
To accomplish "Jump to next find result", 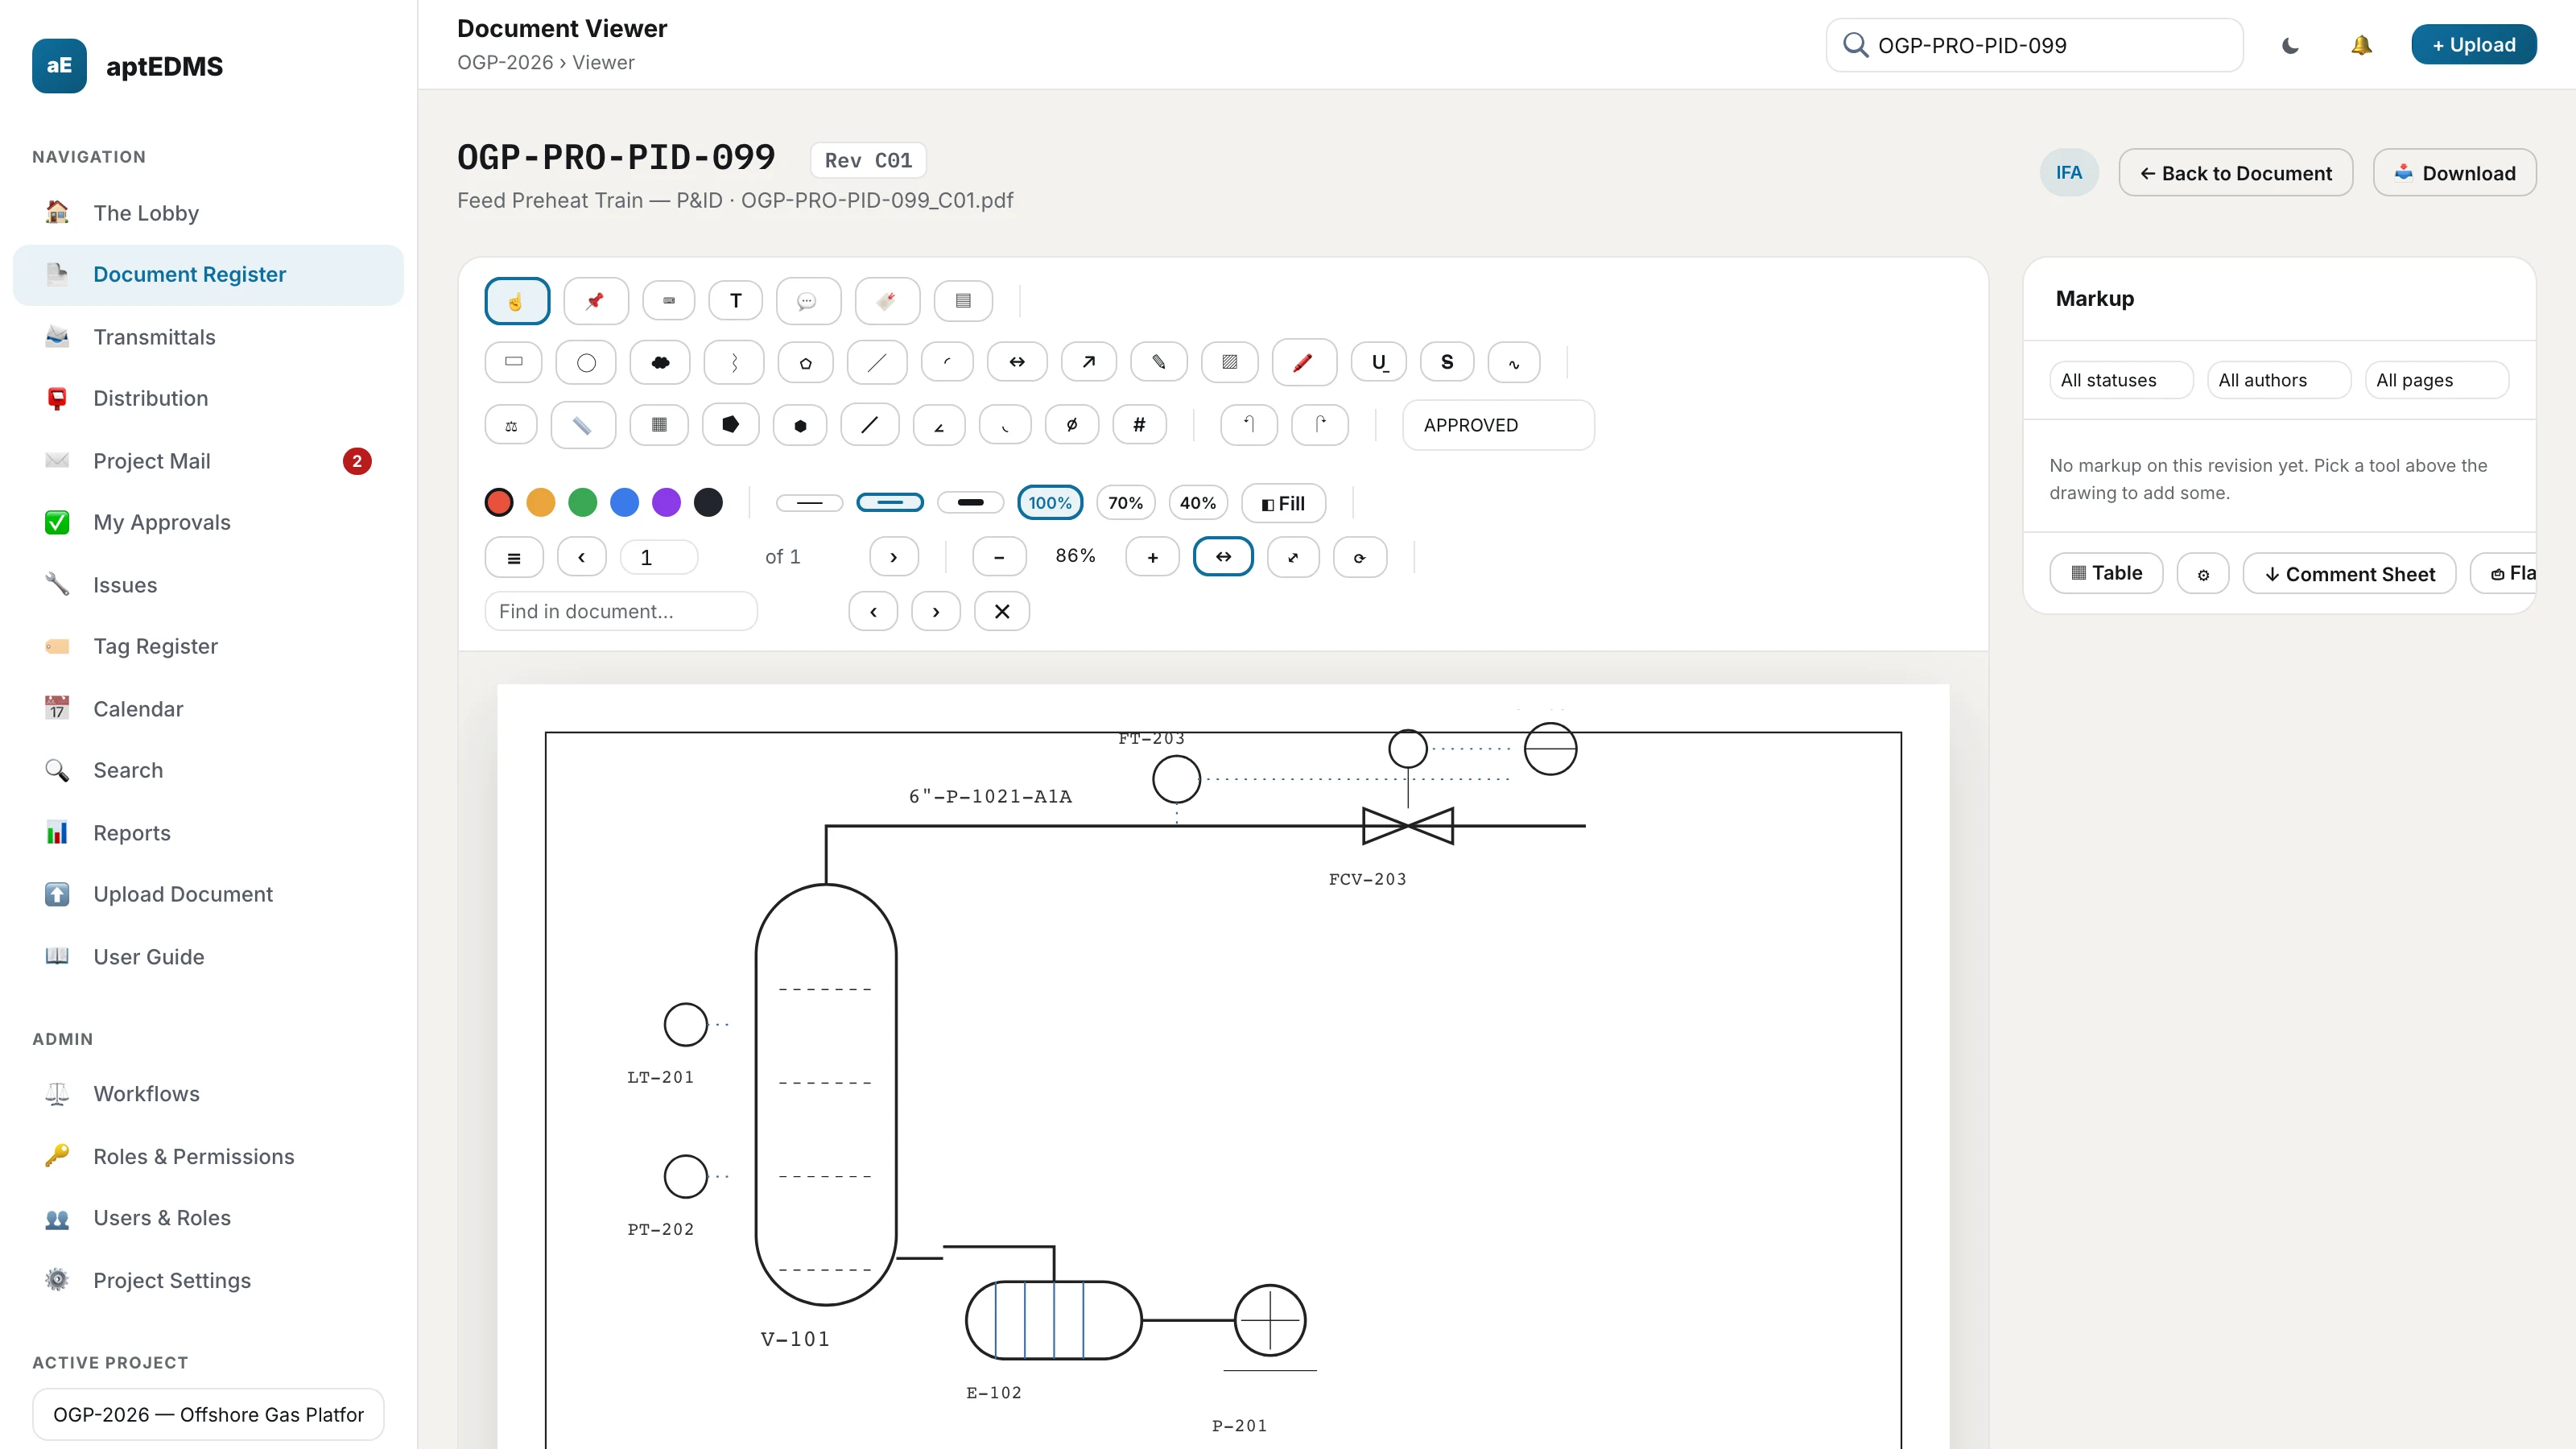I will coord(936,611).
